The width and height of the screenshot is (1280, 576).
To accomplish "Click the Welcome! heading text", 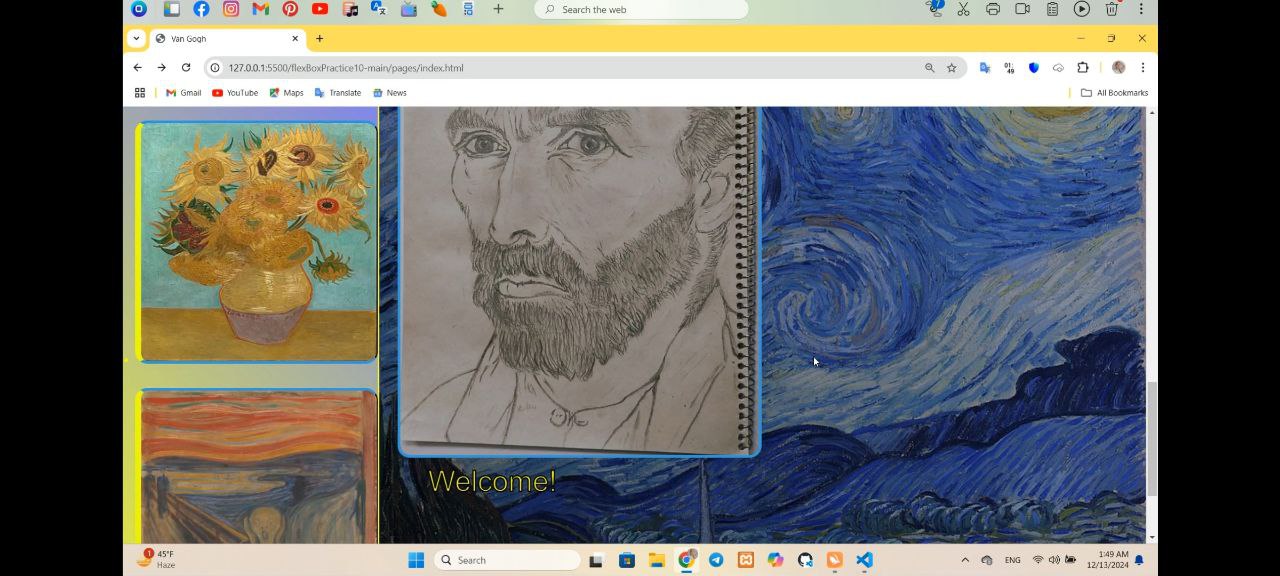I will [x=492, y=481].
